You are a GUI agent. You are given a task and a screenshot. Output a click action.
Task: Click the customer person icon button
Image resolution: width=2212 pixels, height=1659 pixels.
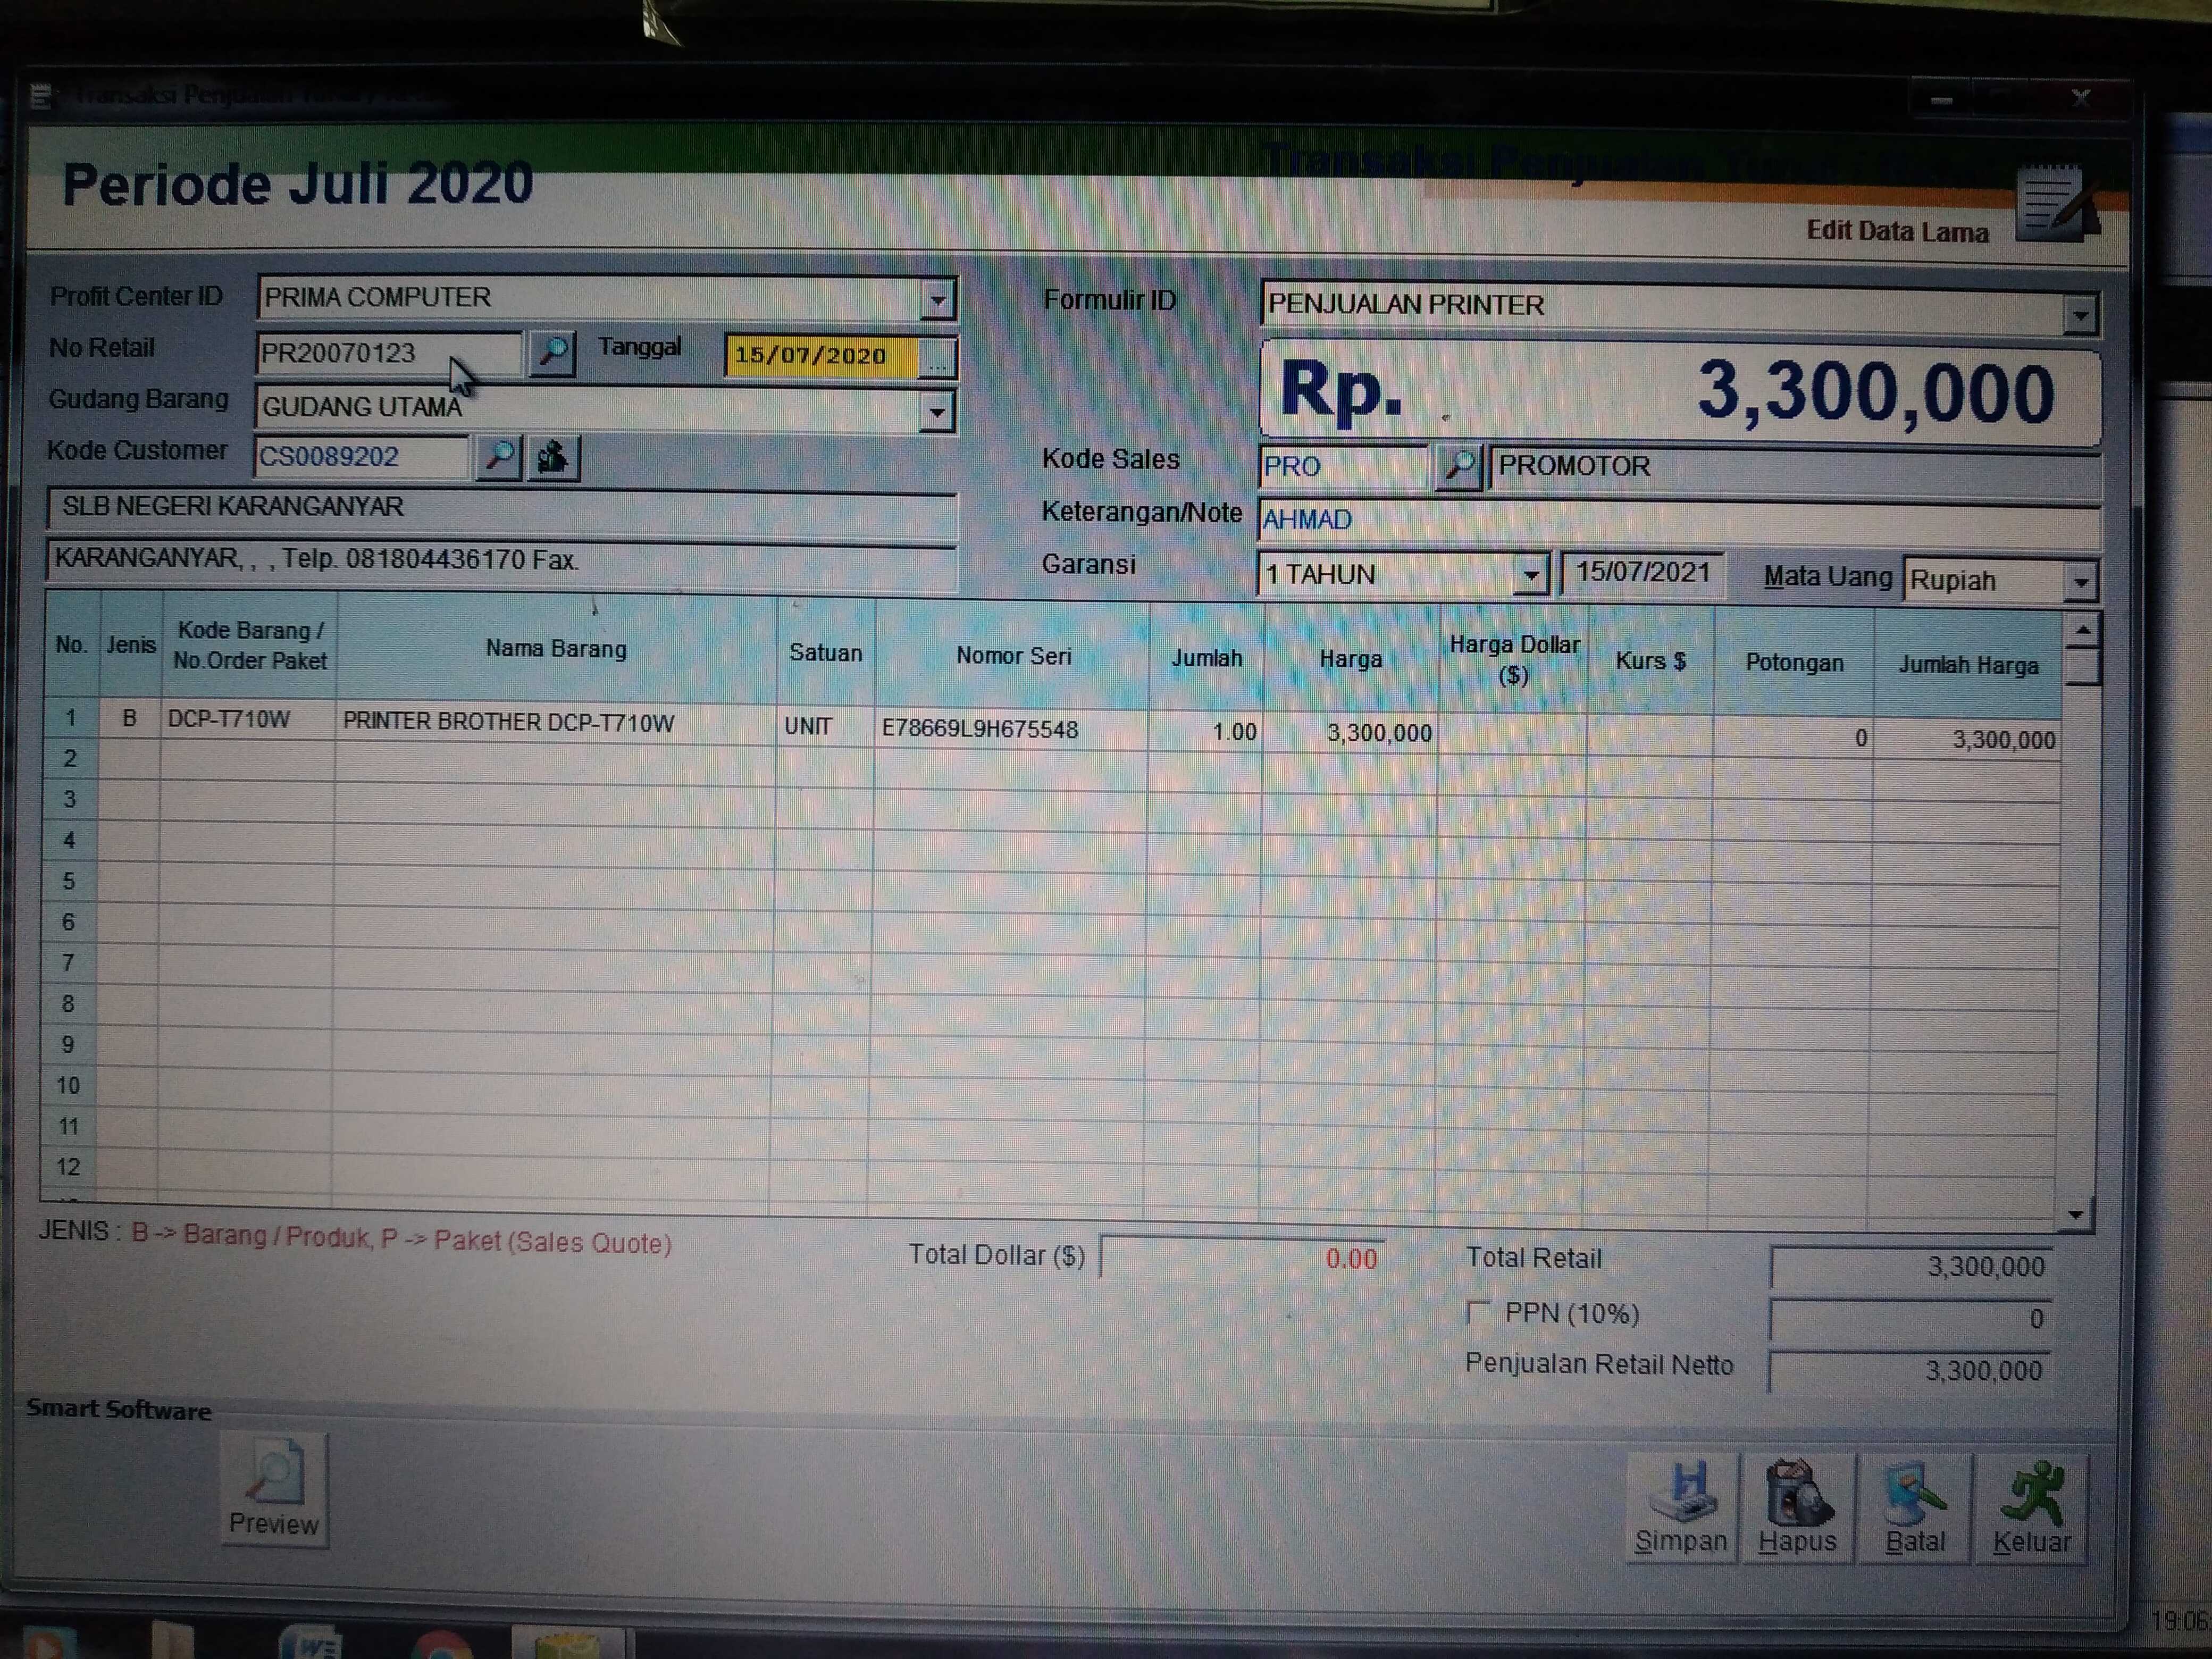tap(553, 458)
